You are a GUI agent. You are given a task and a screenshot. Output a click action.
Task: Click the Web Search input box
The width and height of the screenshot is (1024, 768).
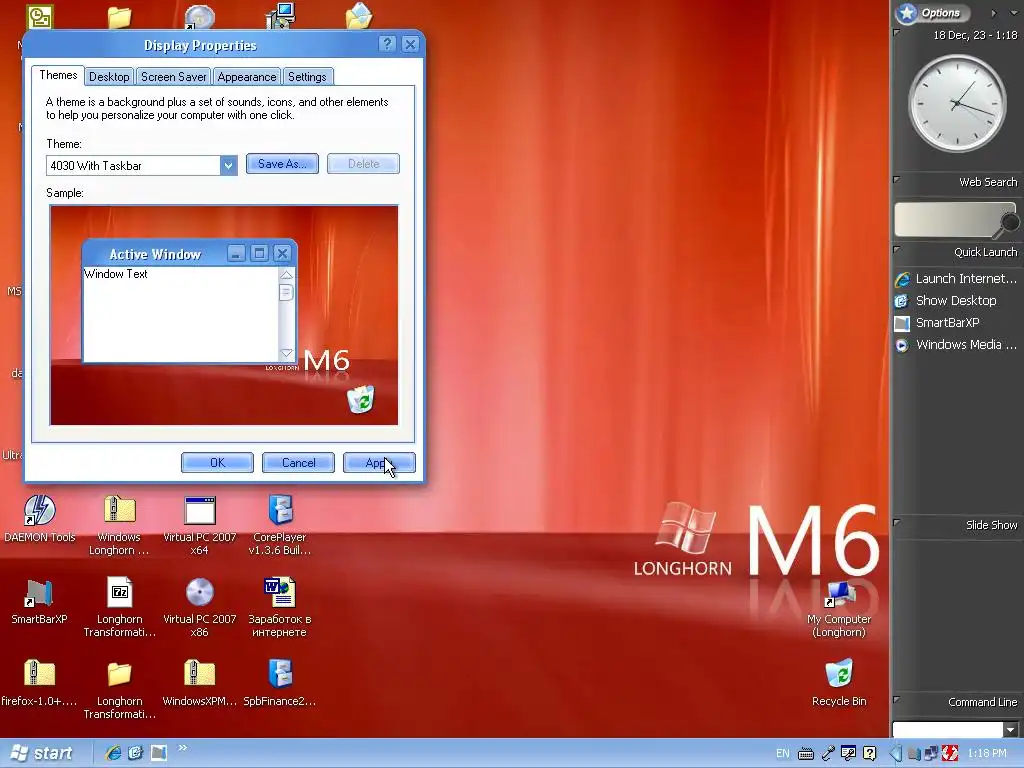(946, 219)
